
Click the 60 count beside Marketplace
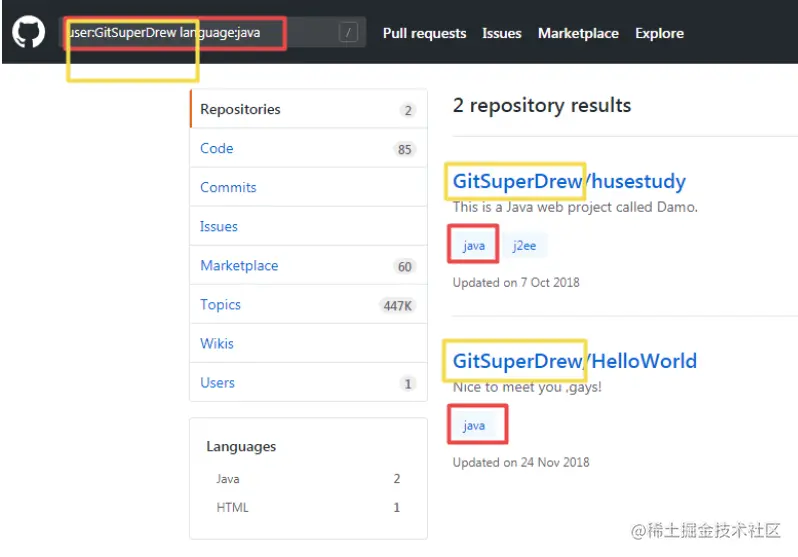point(405,266)
